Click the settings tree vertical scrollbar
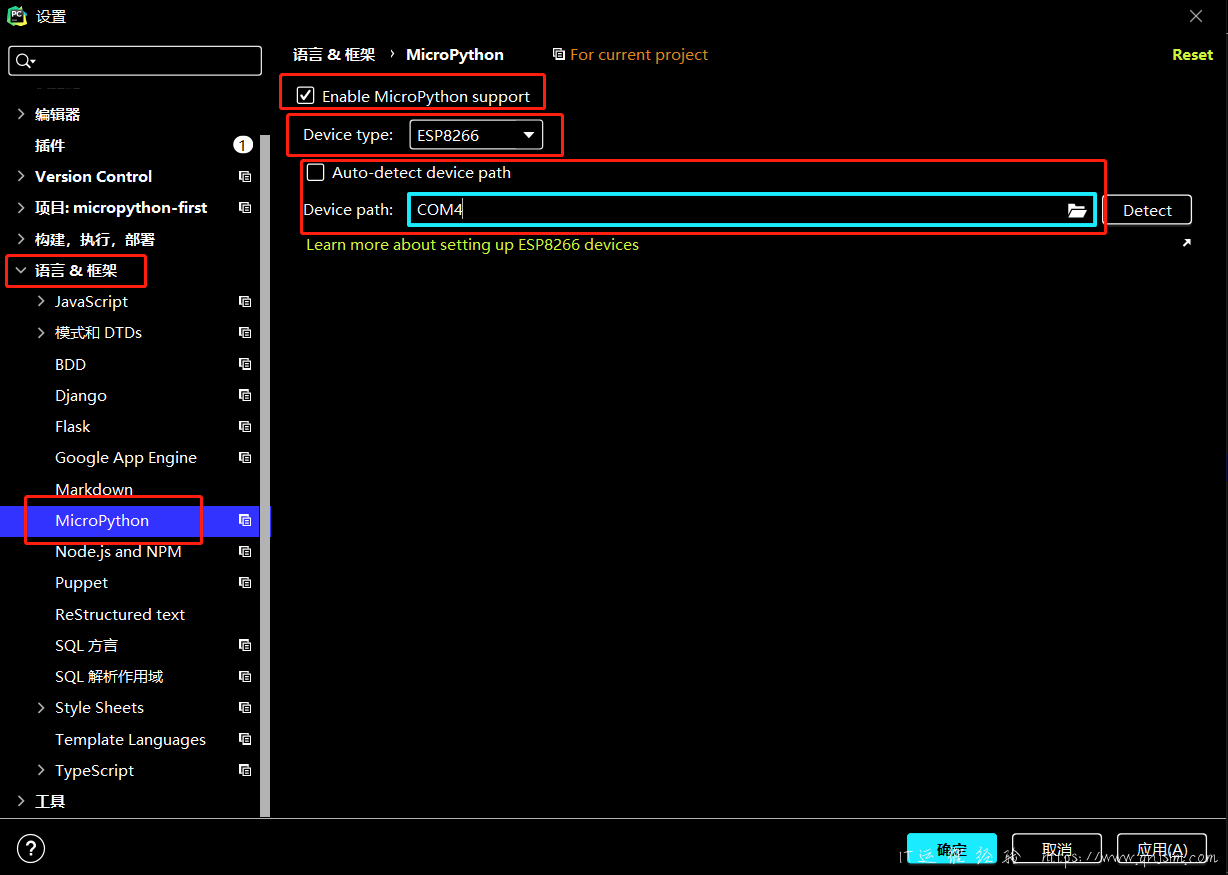The image size is (1228, 875). point(265,476)
